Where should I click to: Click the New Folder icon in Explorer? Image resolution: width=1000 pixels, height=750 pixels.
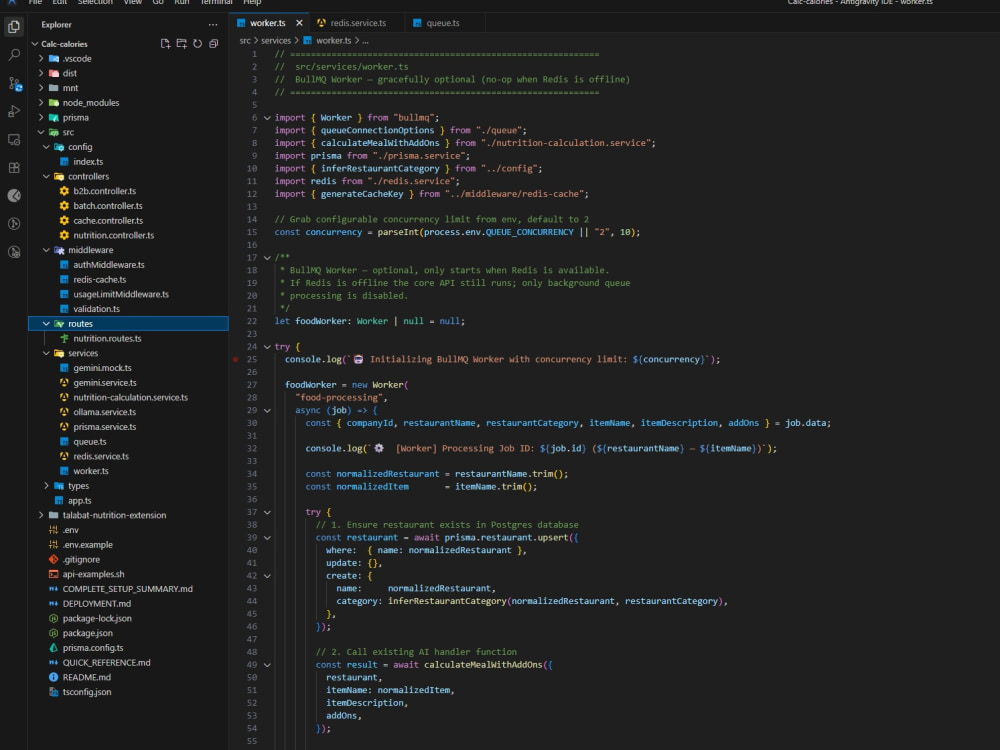pos(182,43)
